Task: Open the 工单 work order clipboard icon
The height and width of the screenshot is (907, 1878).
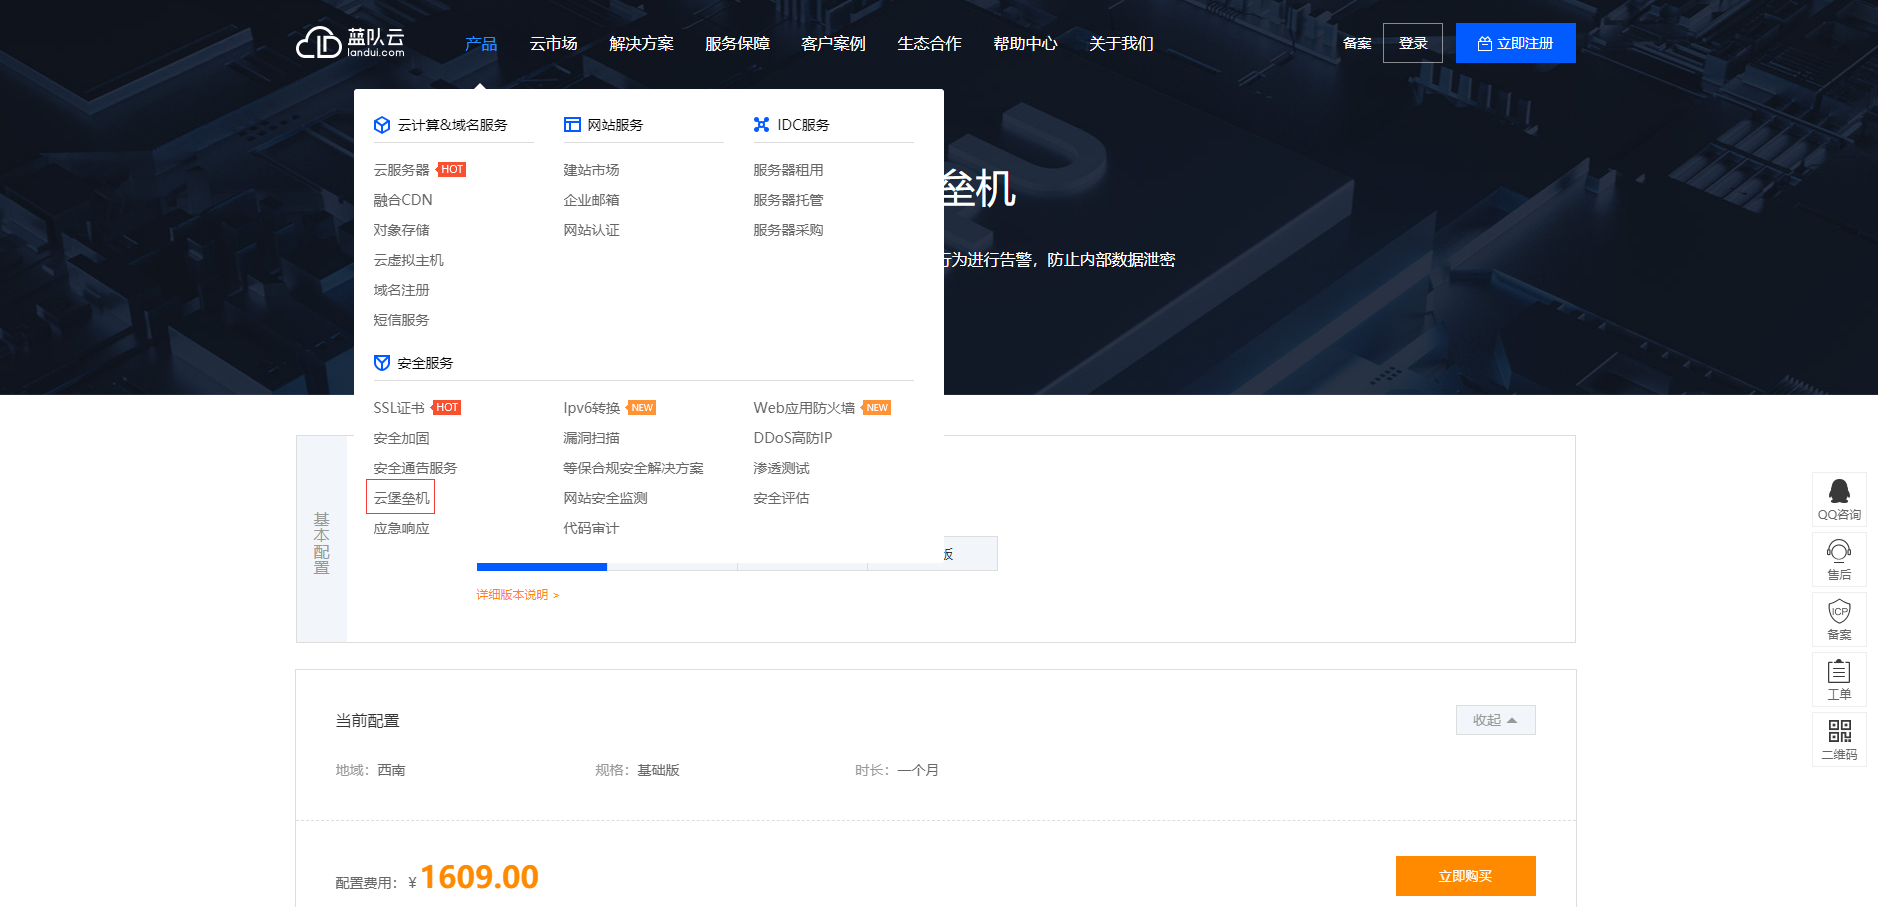Action: click(1838, 679)
